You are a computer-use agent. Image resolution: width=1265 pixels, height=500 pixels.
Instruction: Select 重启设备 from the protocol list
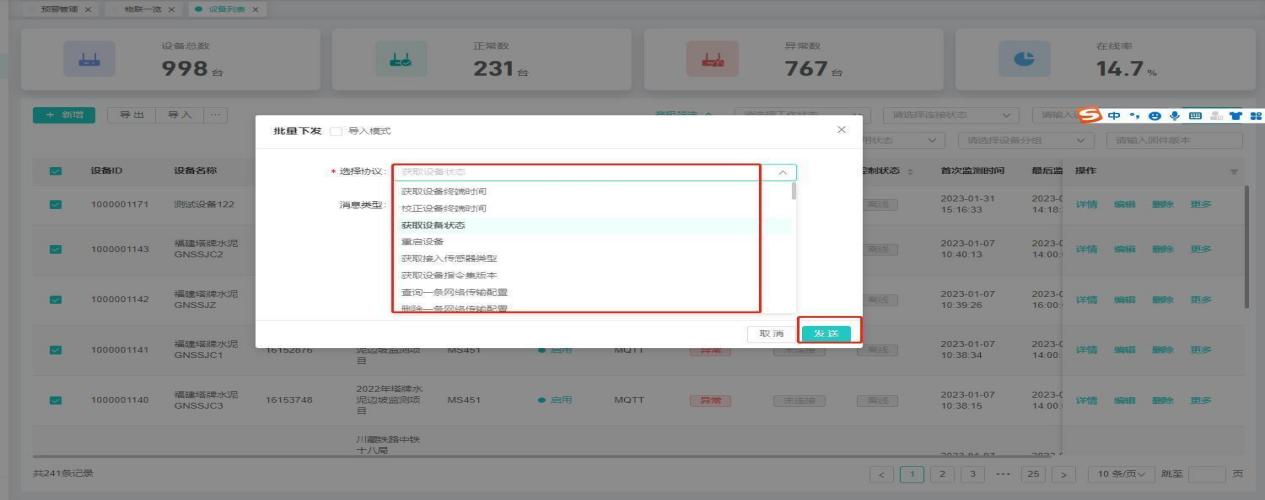pyautogui.click(x=423, y=242)
